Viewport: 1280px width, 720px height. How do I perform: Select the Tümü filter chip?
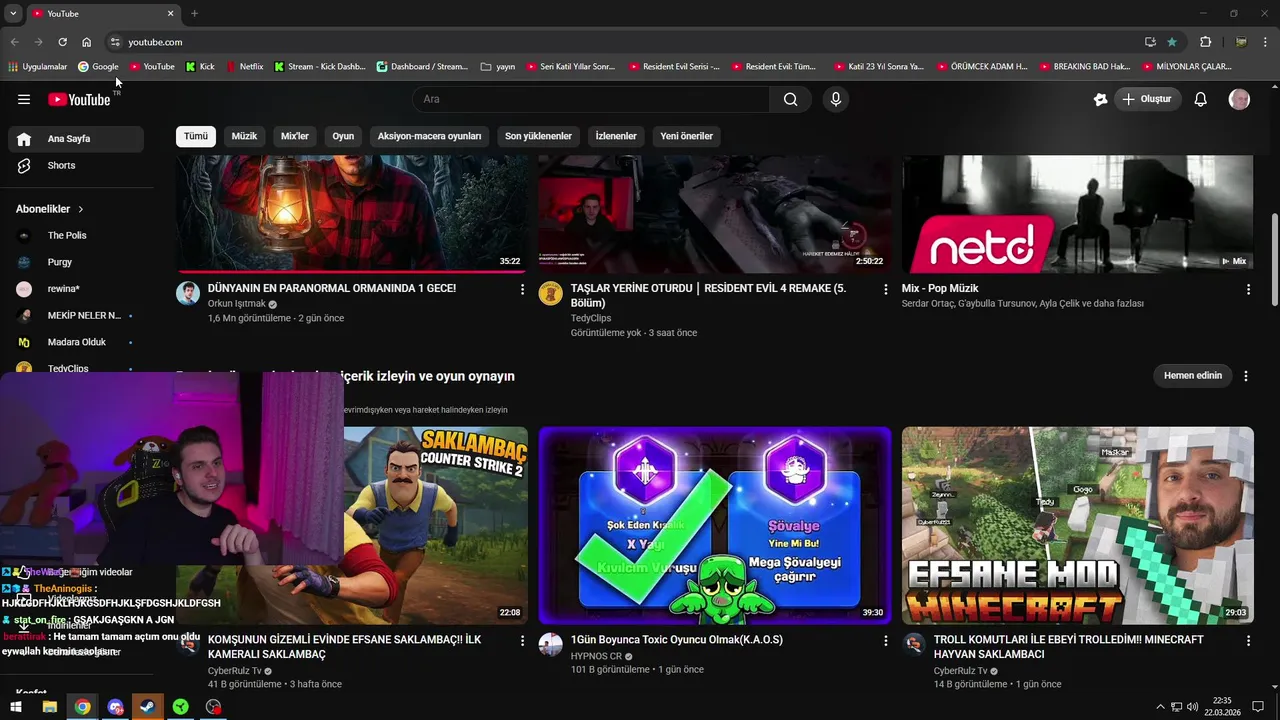(196, 136)
